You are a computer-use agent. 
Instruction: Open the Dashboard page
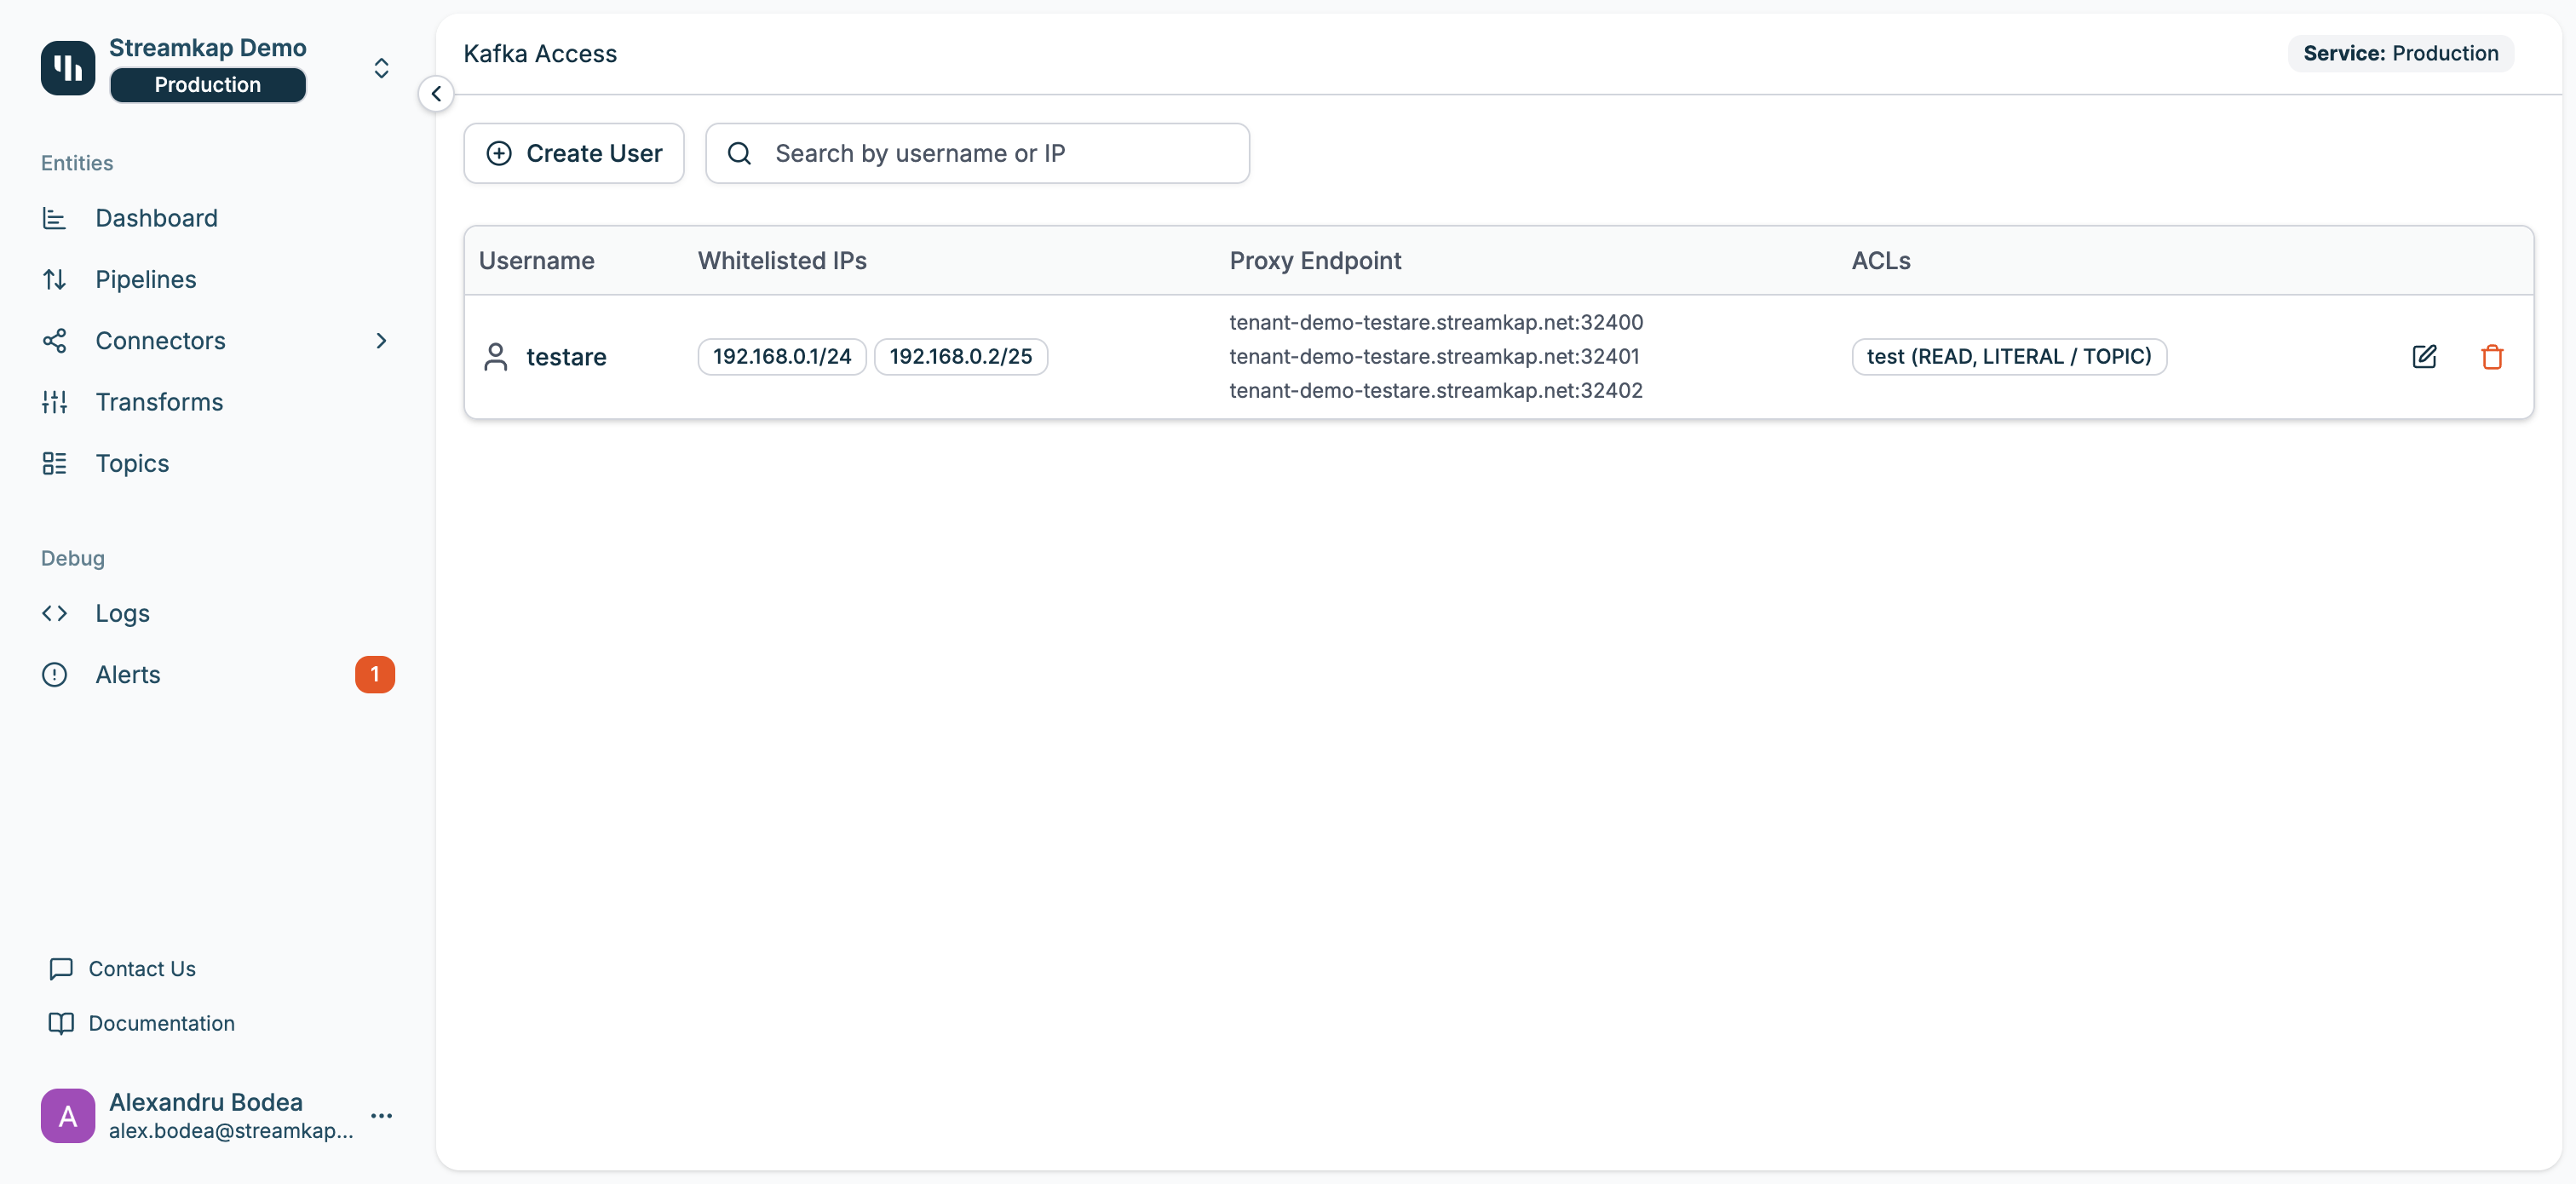(x=156, y=218)
